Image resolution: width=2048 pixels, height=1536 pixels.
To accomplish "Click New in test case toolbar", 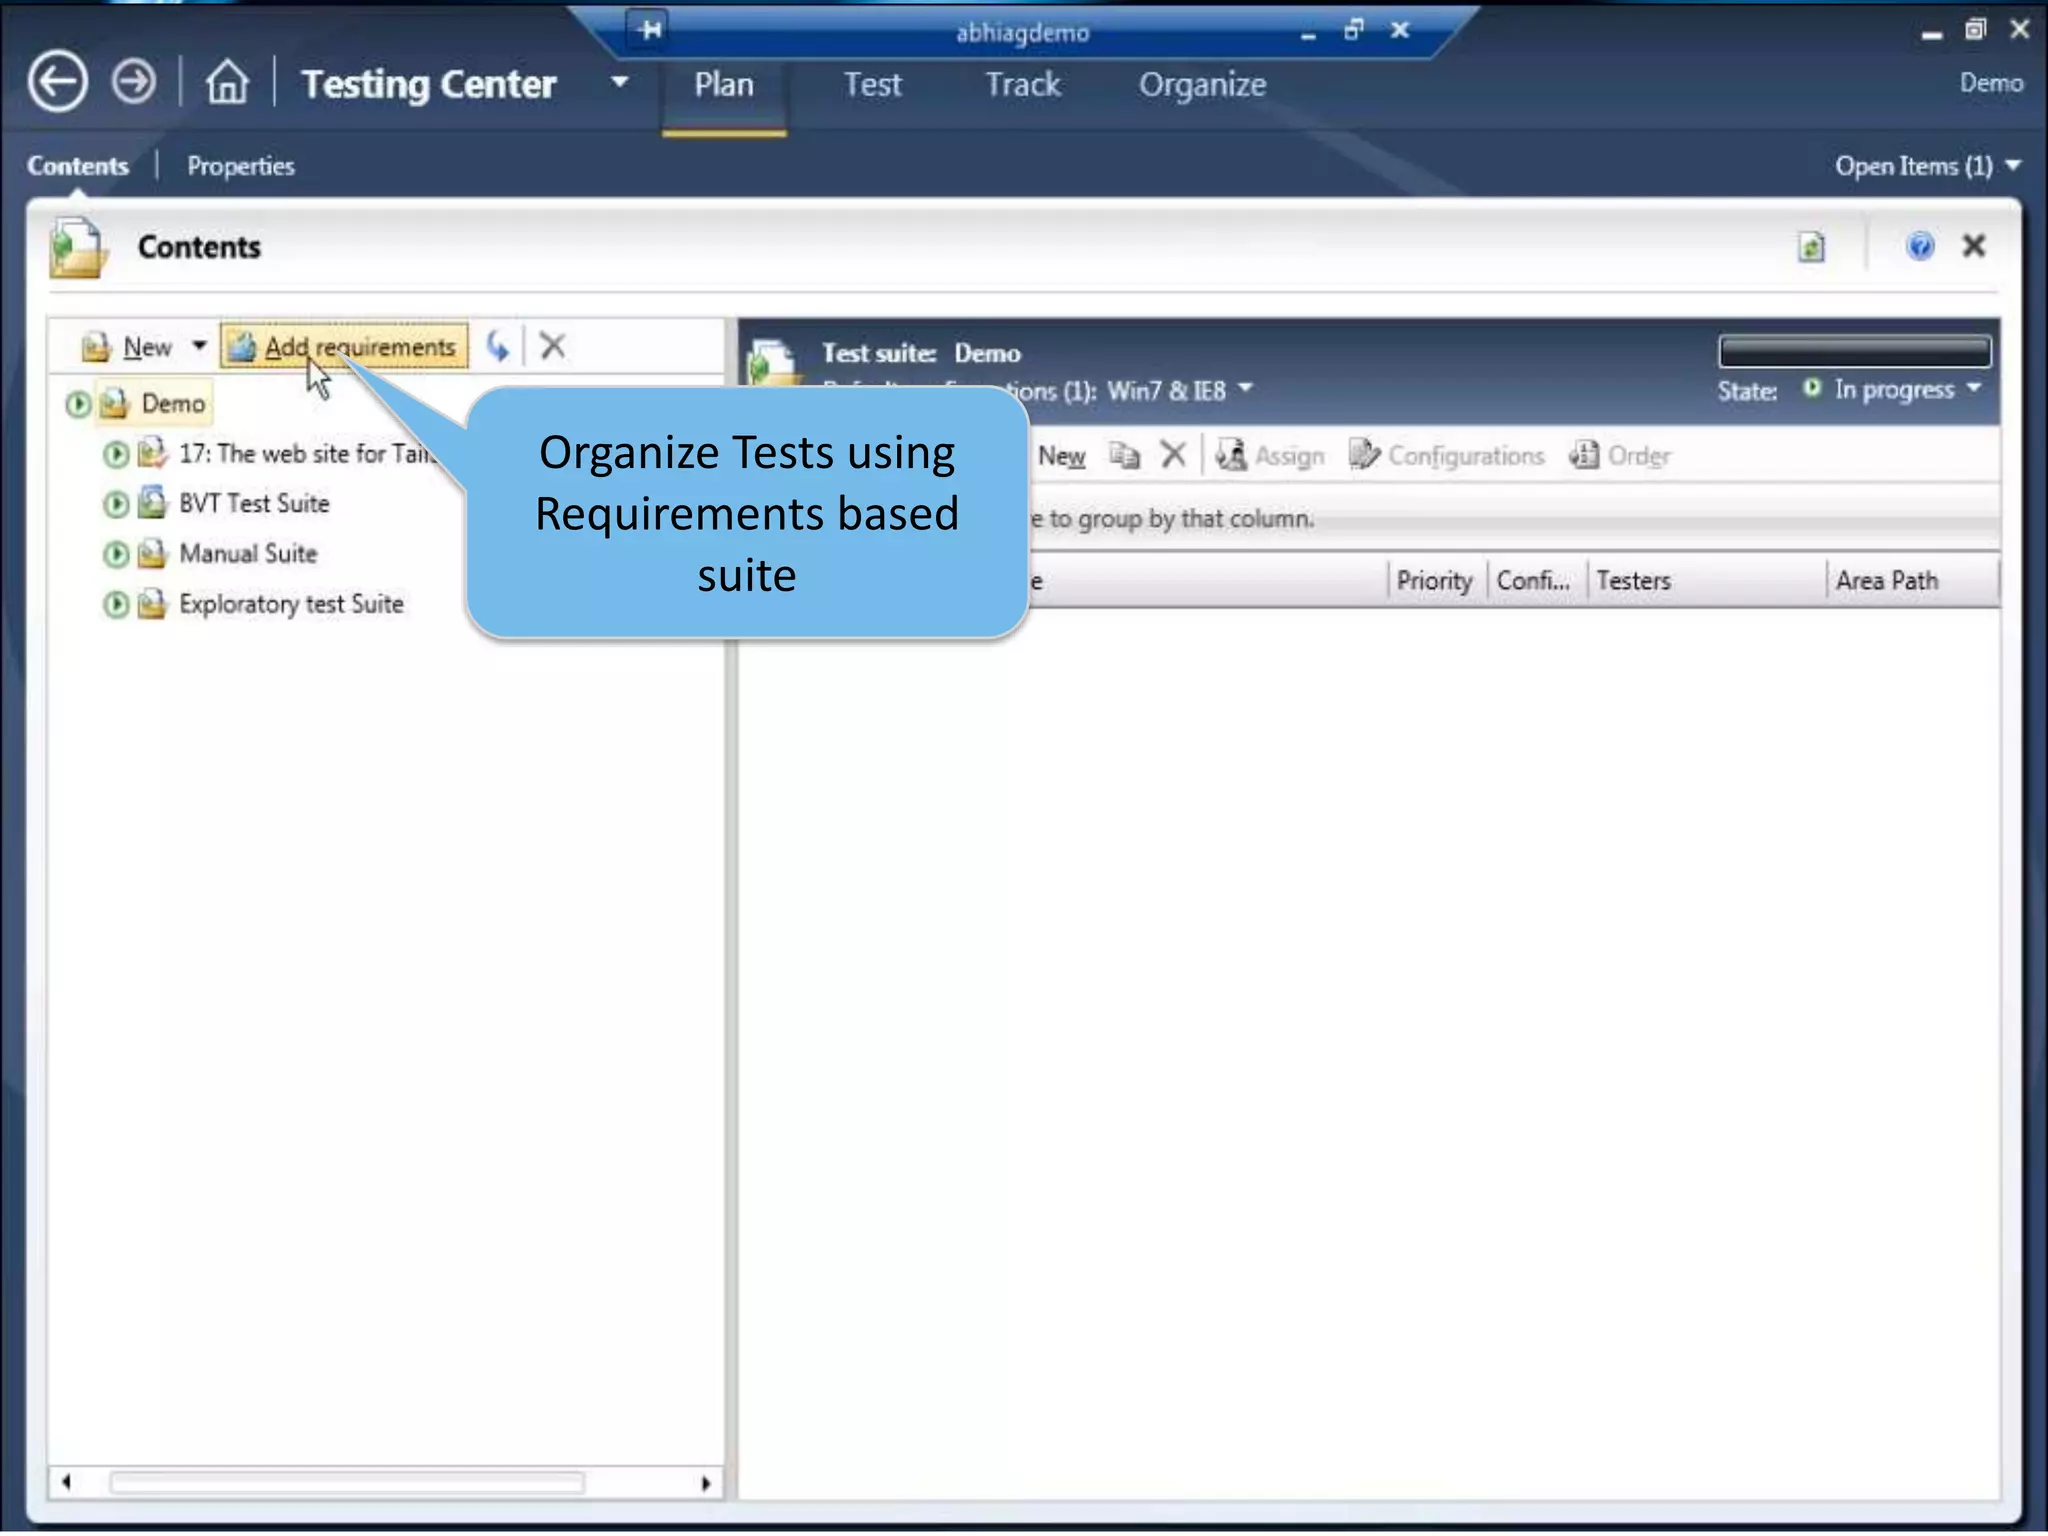I will click(x=1061, y=456).
